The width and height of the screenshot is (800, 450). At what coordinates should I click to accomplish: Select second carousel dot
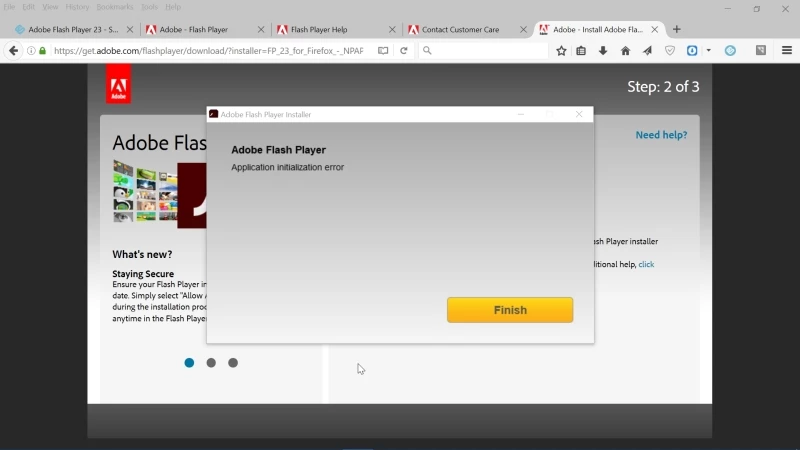(211, 363)
